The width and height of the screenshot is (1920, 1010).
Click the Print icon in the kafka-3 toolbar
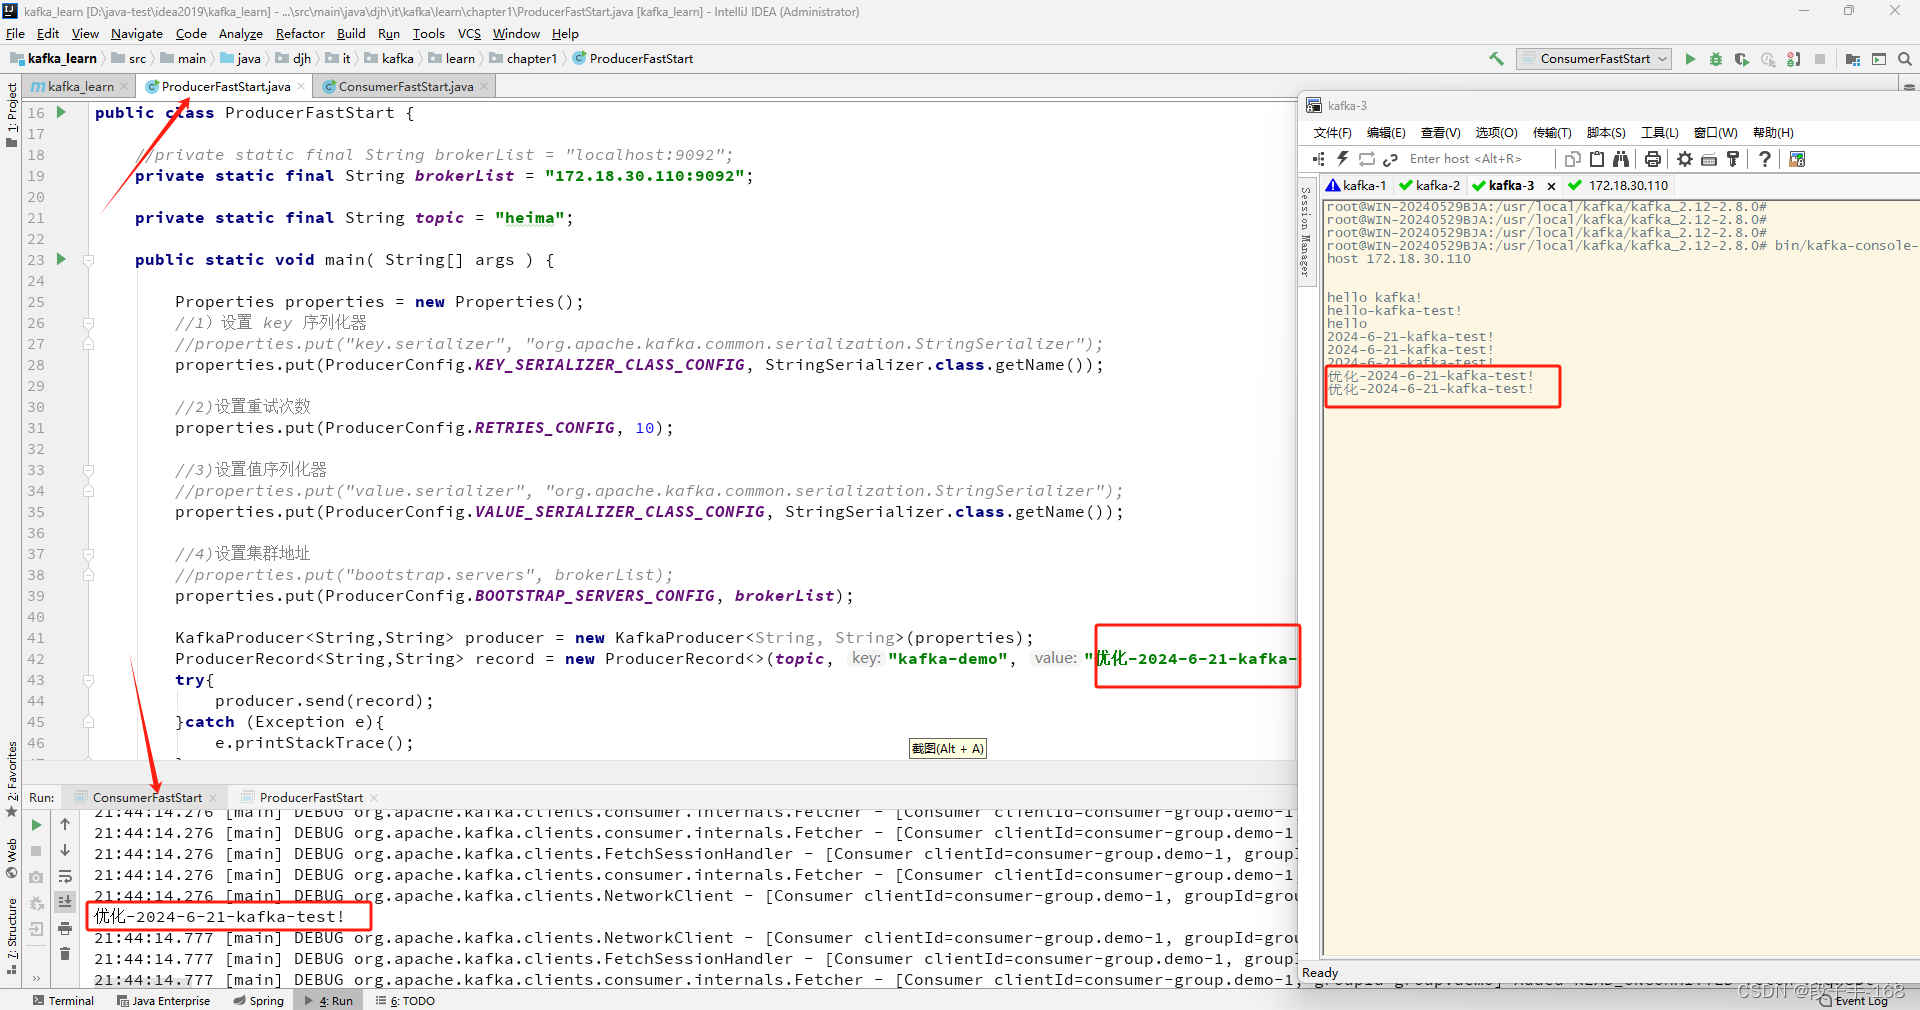click(1653, 159)
